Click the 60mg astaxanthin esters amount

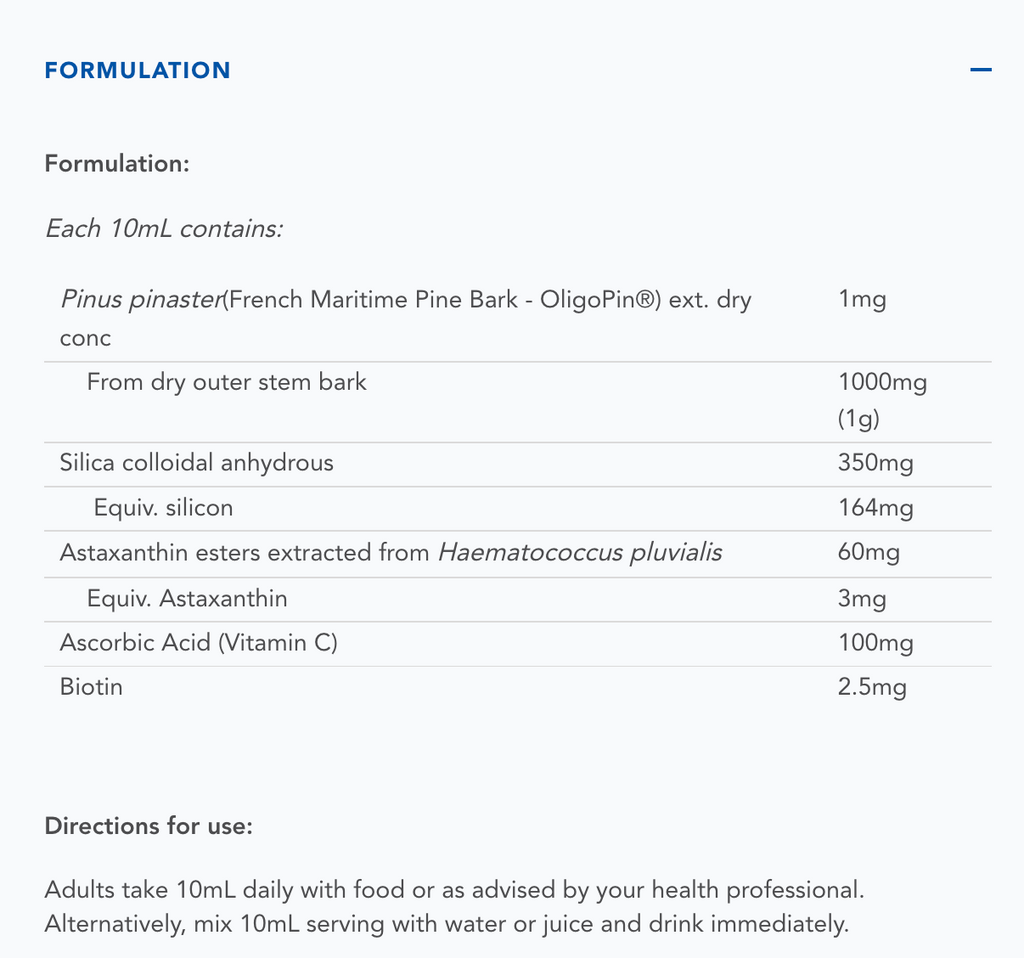(869, 553)
